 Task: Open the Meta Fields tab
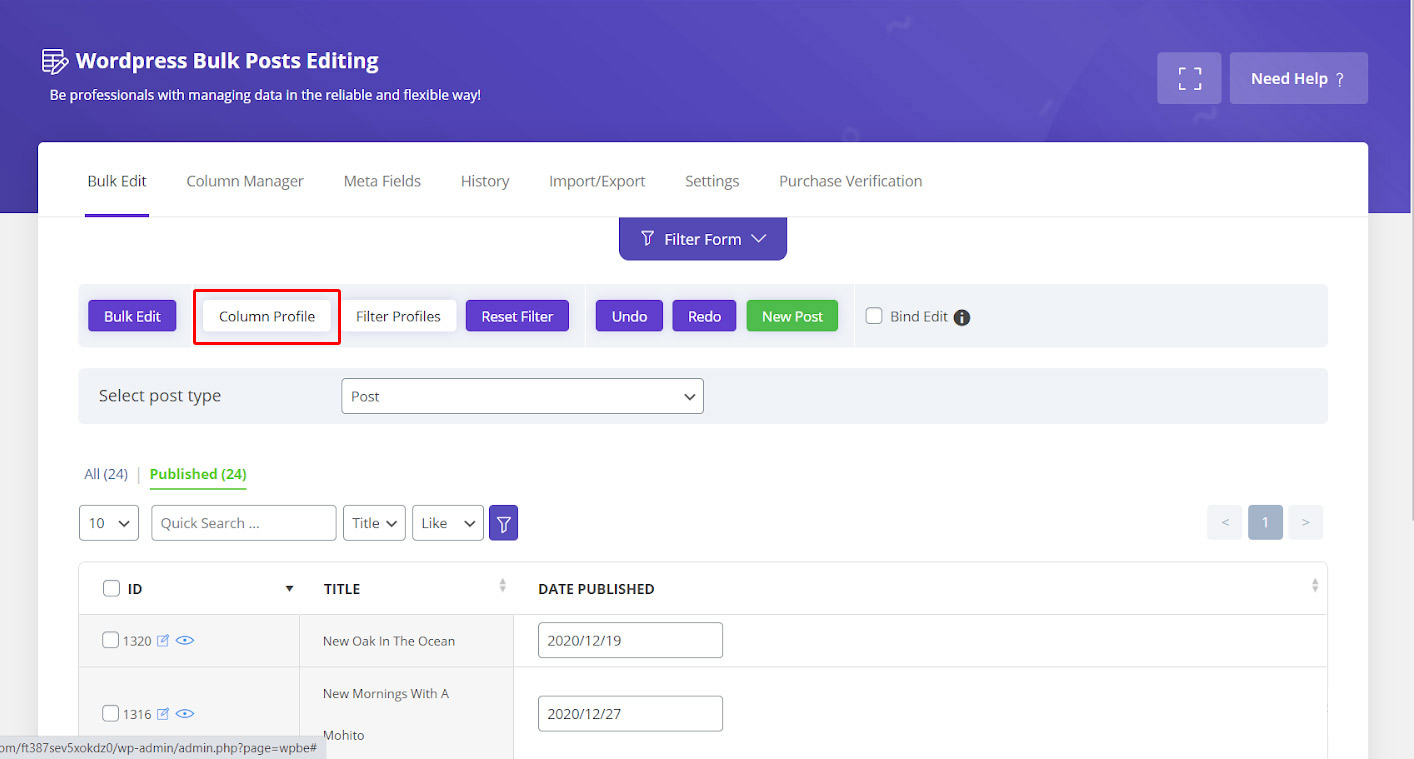coord(382,181)
